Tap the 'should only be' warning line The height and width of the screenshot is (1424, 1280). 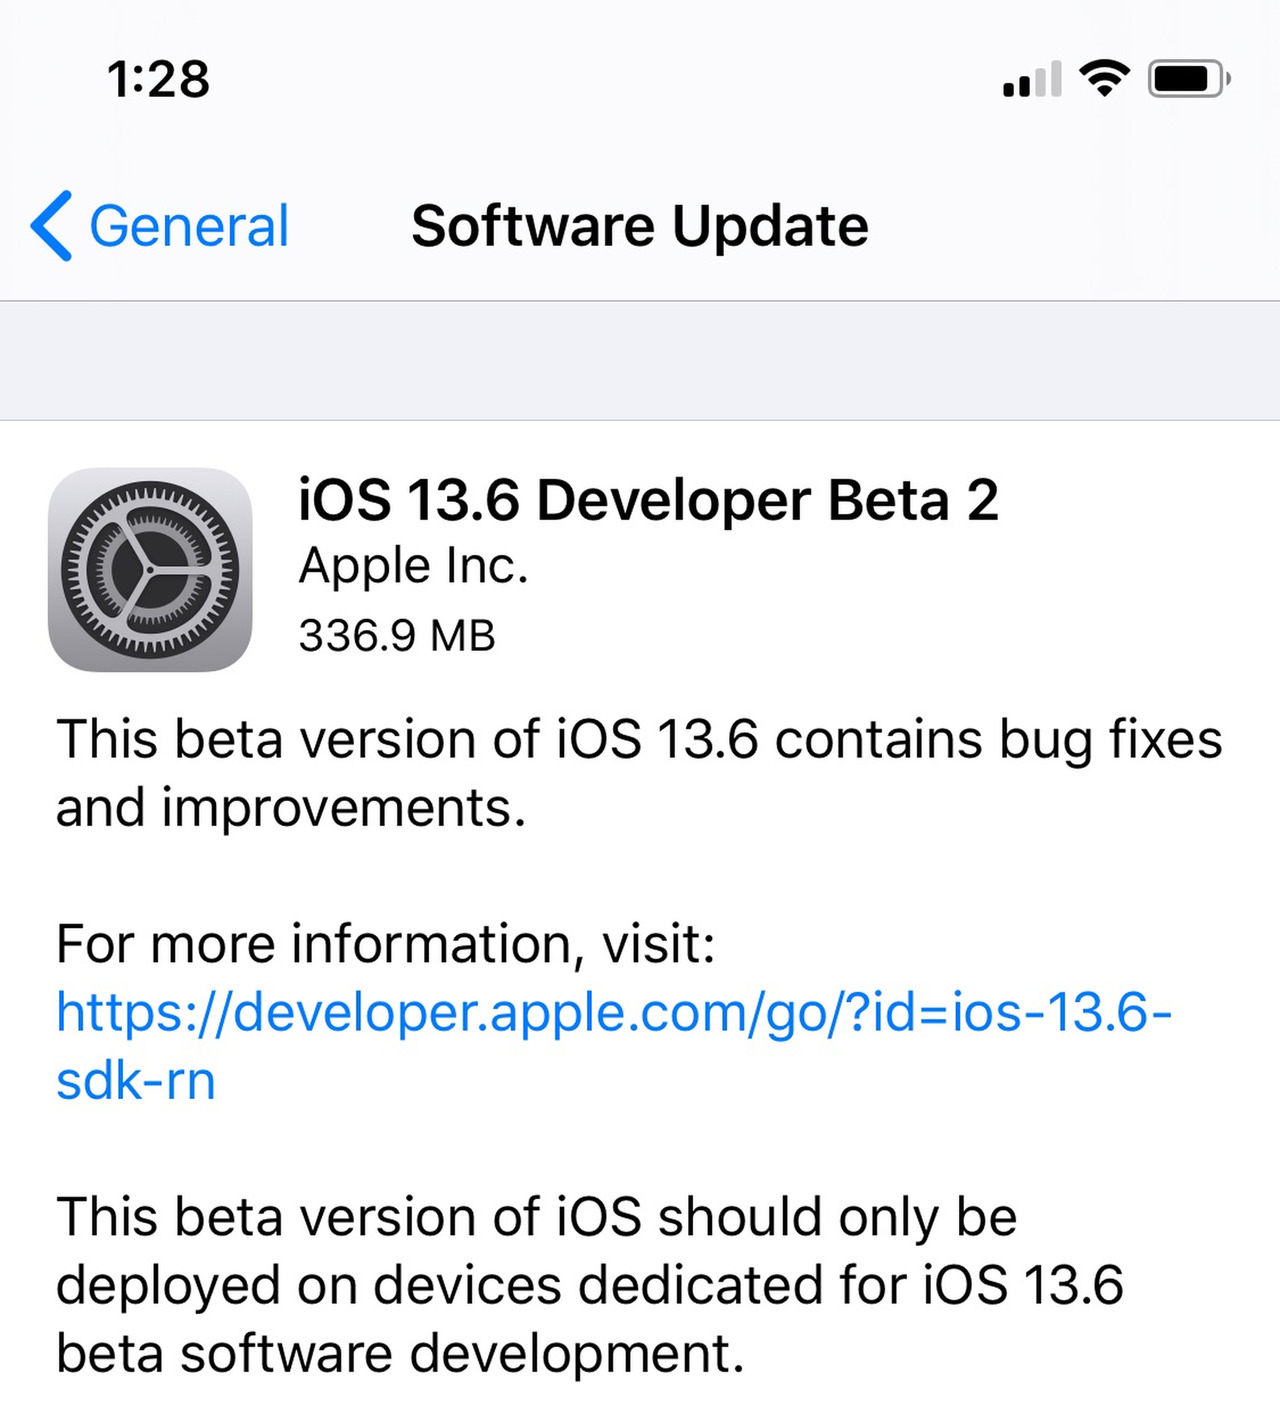point(536,1218)
